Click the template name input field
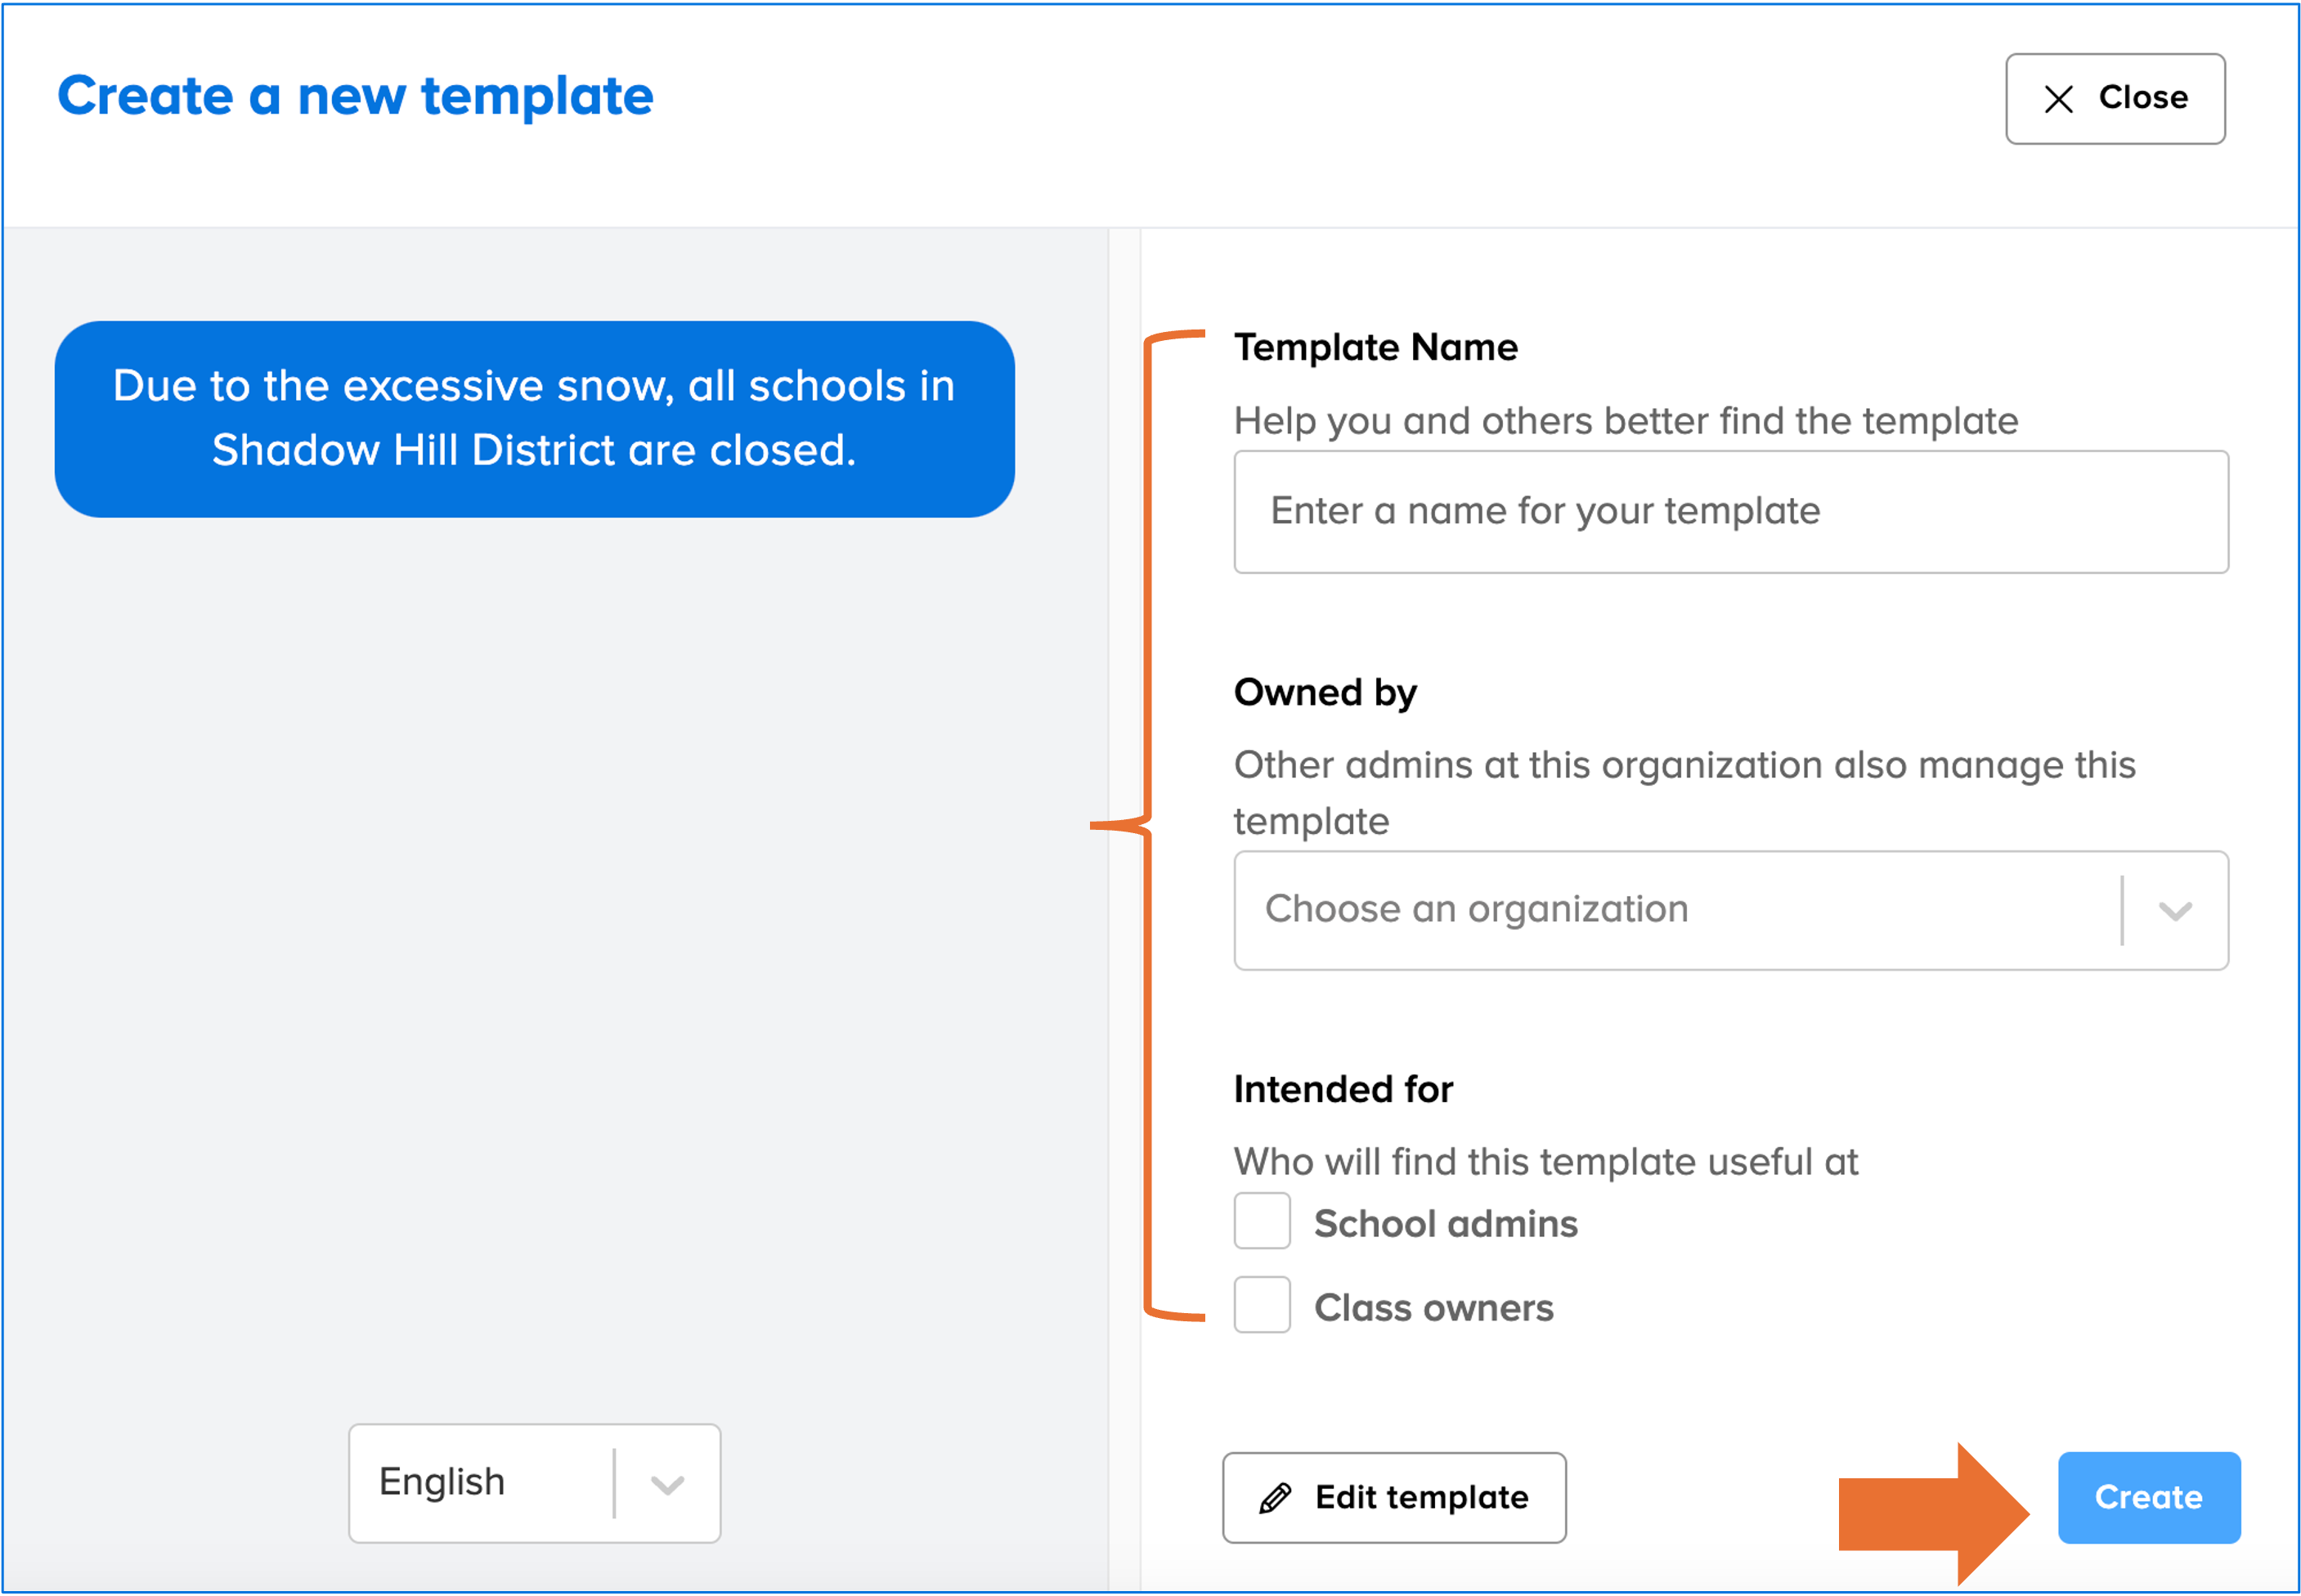 click(x=1730, y=512)
